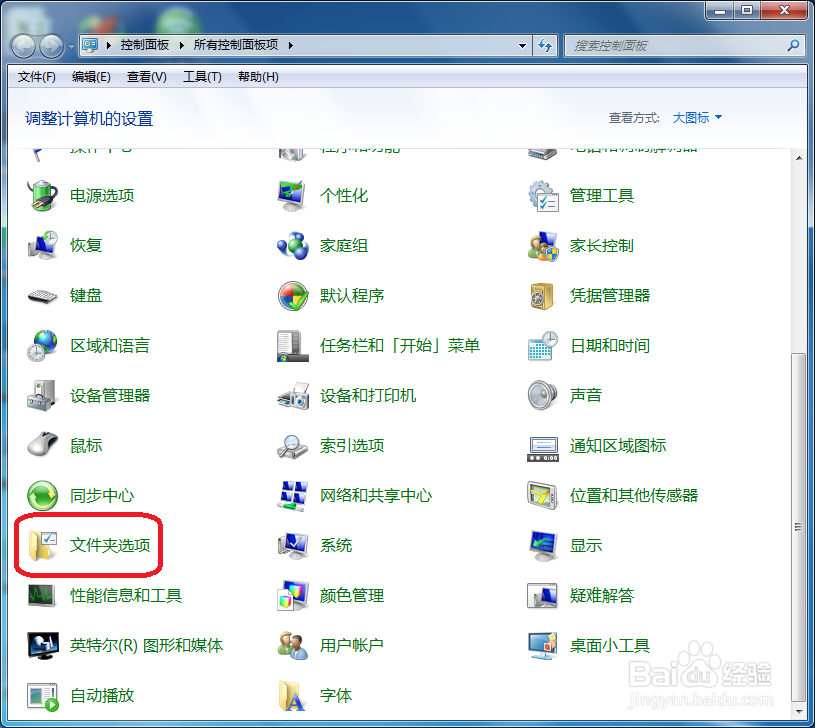Open the 桌面小工具 icon

tap(543, 645)
